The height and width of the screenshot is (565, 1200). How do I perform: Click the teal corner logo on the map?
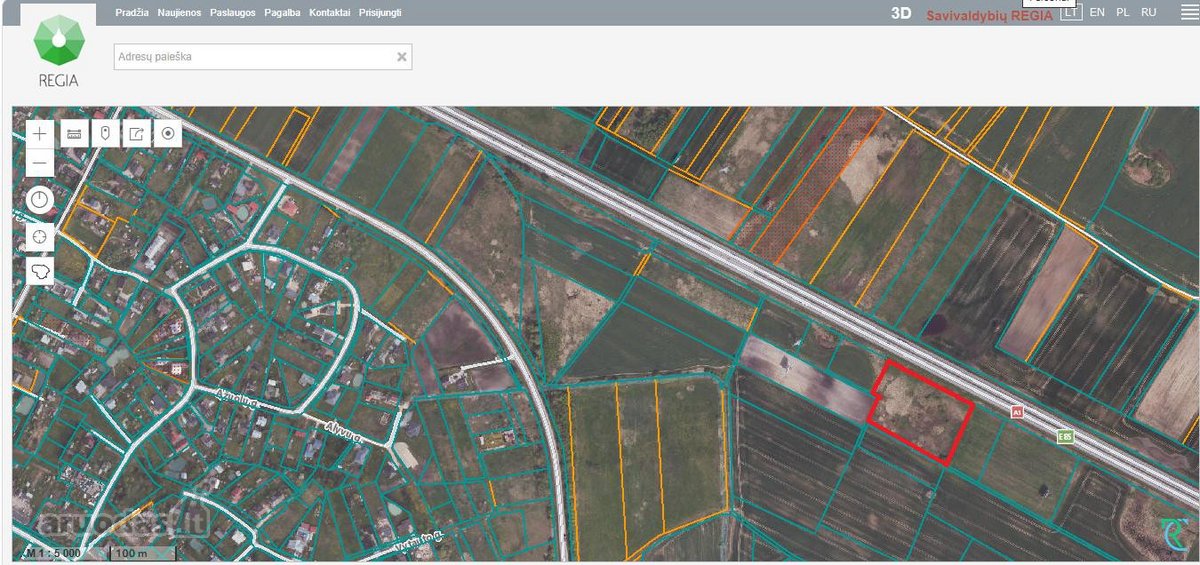[x=1176, y=534]
